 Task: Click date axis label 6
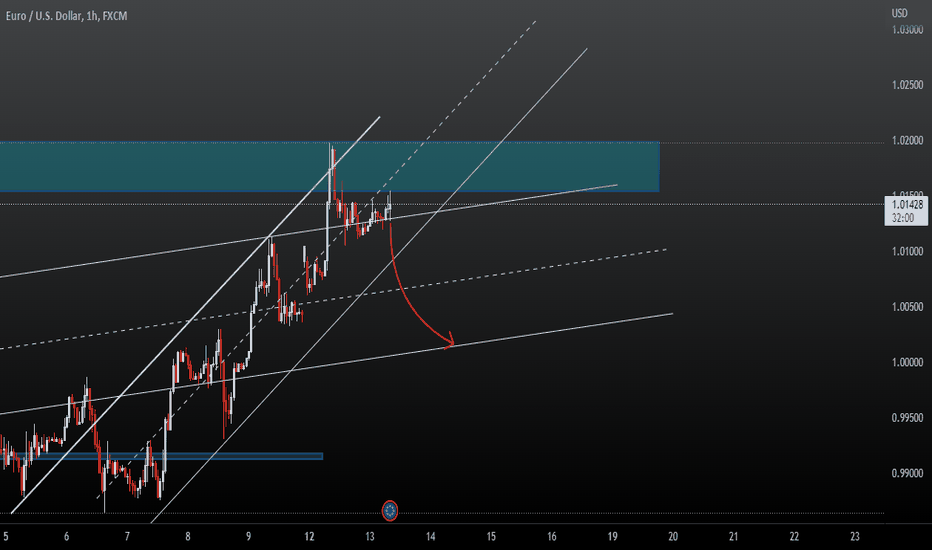(67, 536)
